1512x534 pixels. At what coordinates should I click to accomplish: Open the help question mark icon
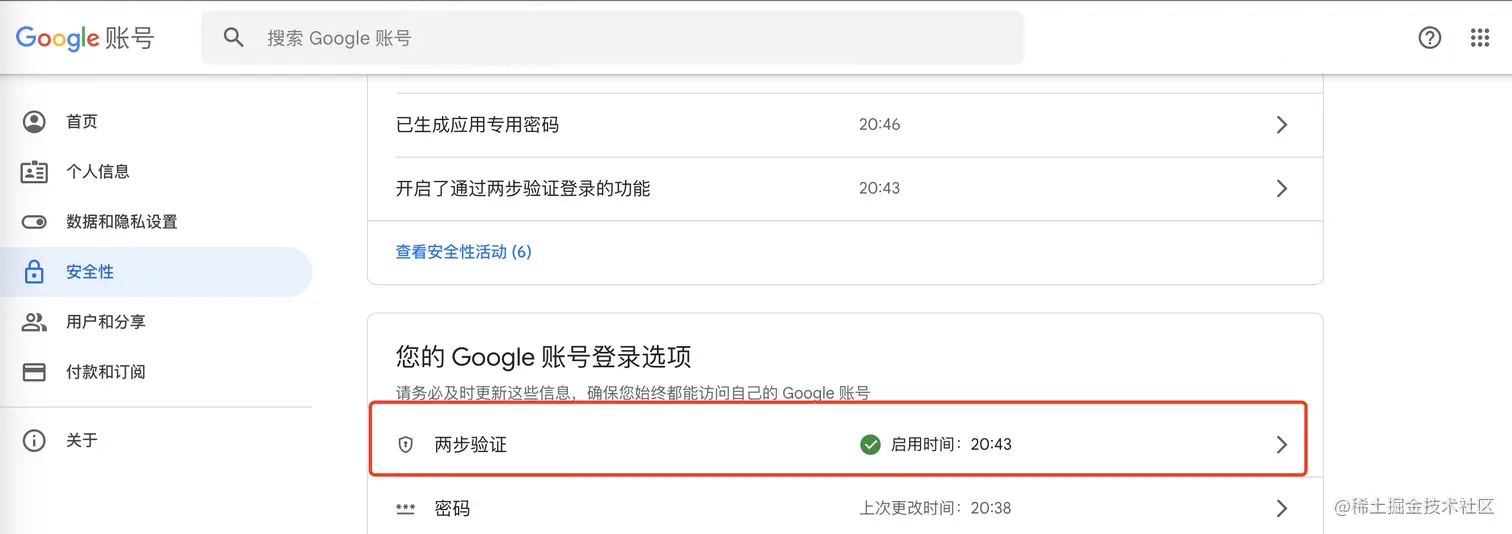1430,38
